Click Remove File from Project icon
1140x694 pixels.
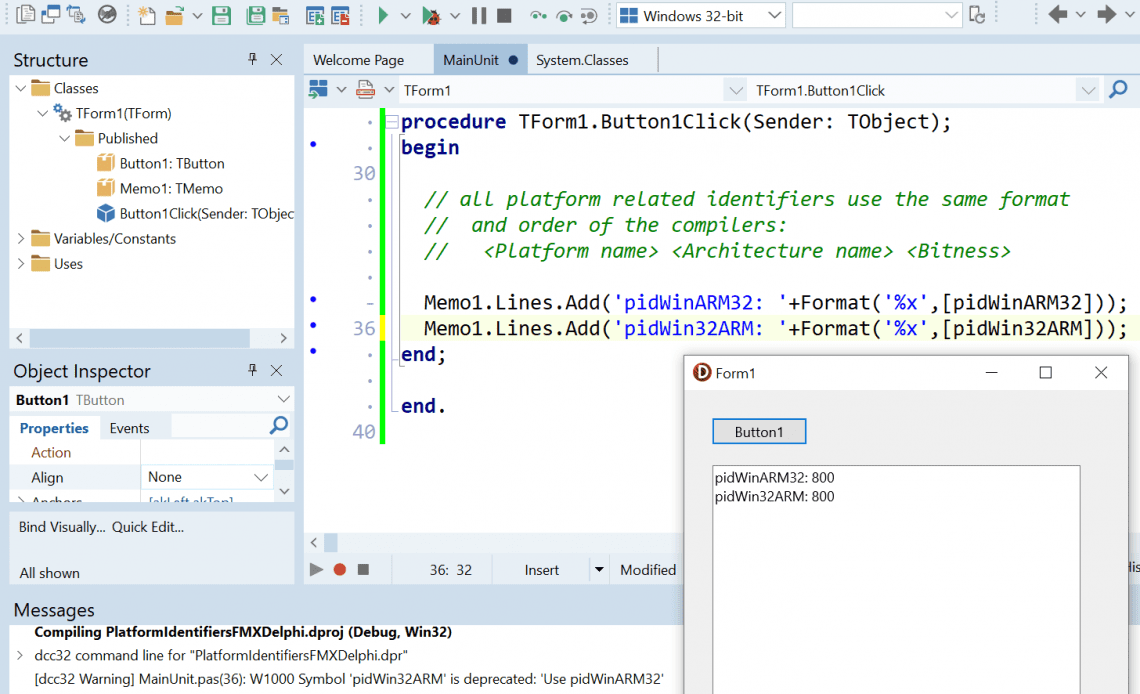[x=340, y=16]
